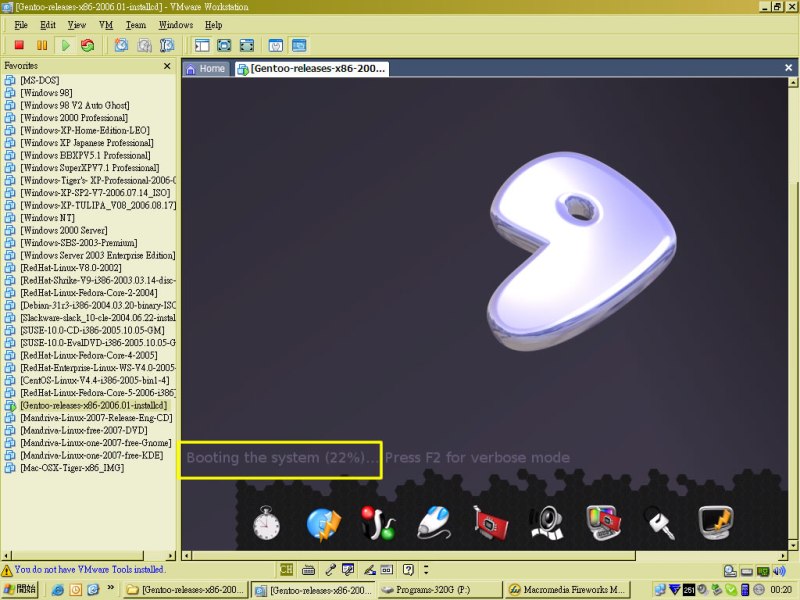Click the help question-mark language bar icon
Viewport: 800px width, 600px height.
(x=408, y=569)
